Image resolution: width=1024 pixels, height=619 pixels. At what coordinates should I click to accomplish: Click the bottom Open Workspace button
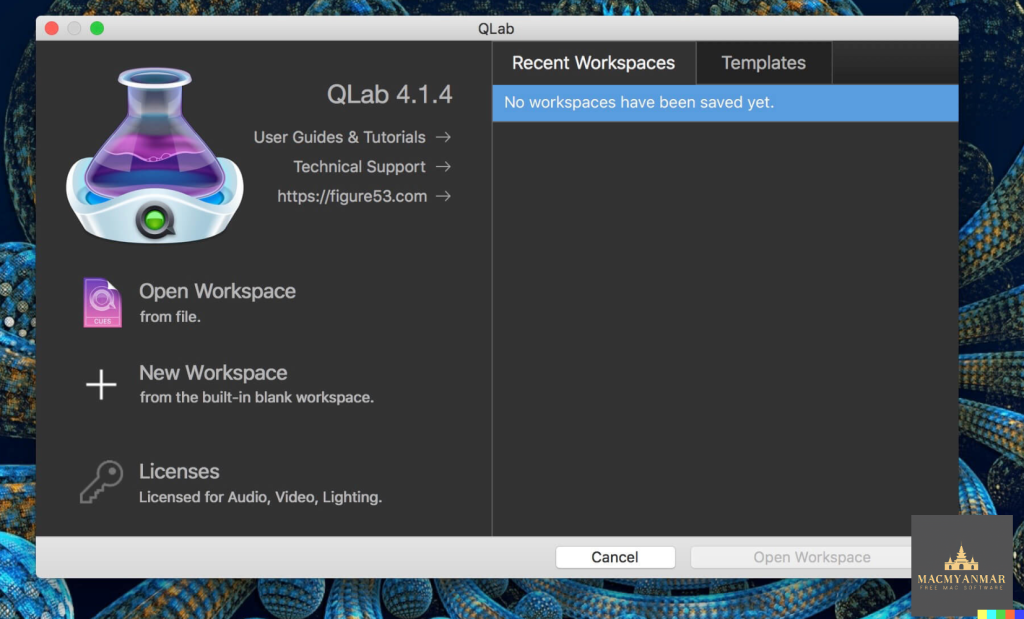point(812,557)
